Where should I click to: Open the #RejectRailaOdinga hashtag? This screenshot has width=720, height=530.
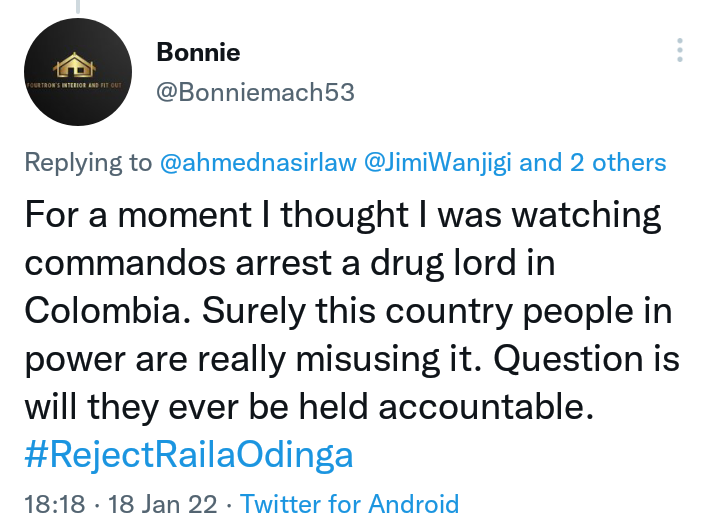[189, 455]
